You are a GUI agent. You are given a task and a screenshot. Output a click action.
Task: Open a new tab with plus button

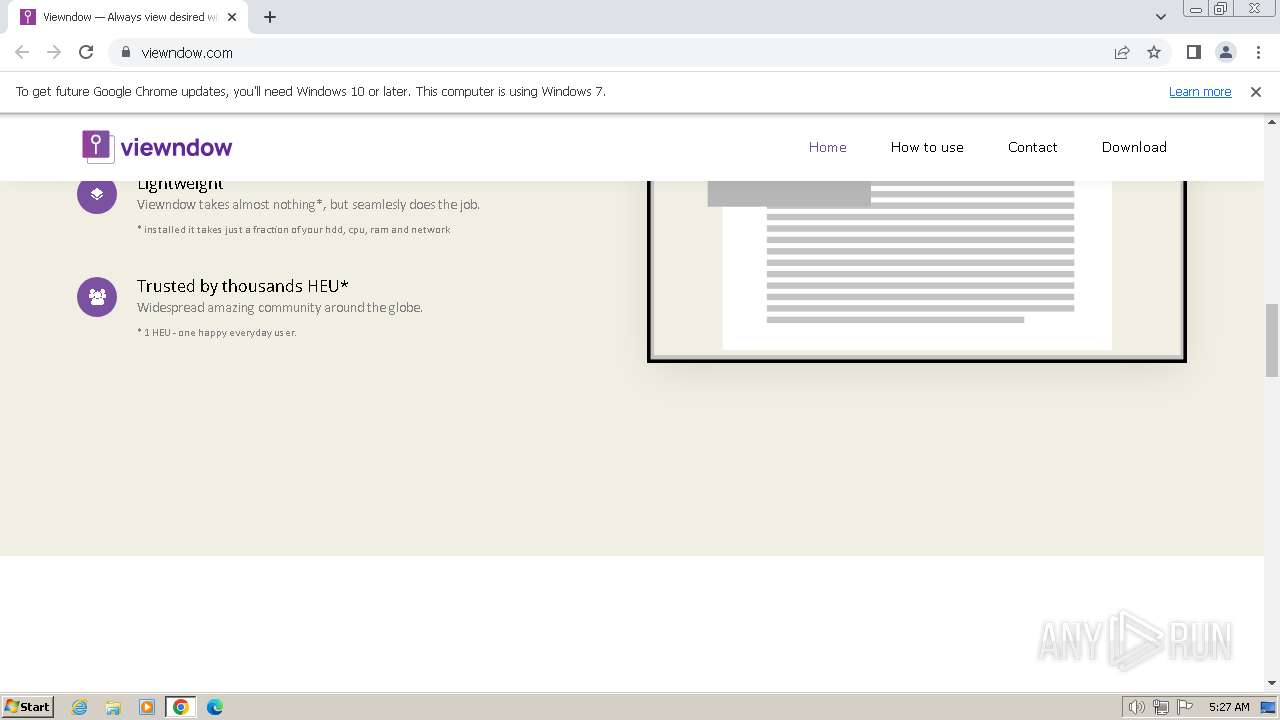point(270,17)
